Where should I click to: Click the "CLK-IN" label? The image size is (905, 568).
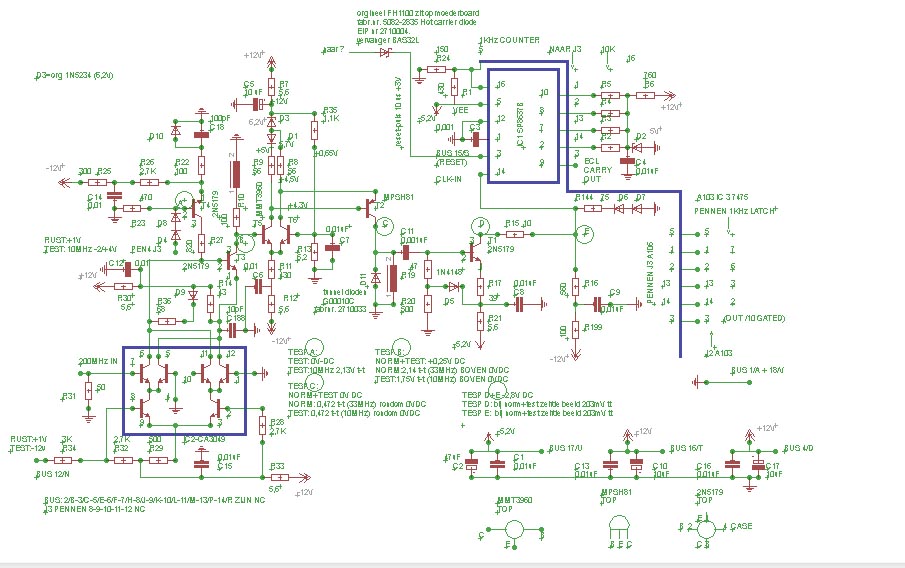448,180
